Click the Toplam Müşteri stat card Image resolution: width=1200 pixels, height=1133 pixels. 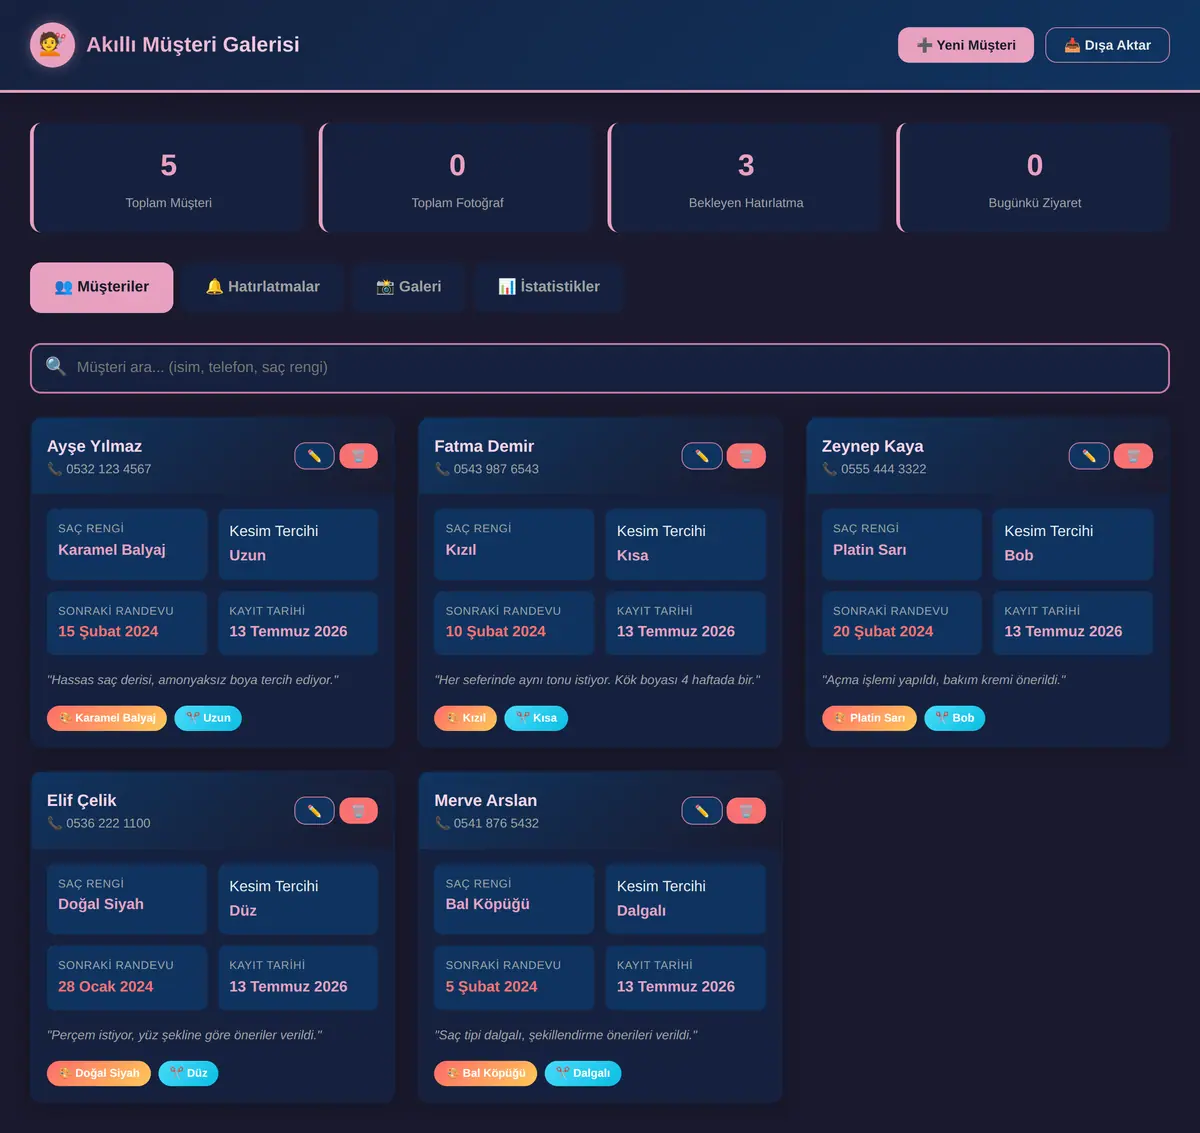tap(168, 178)
